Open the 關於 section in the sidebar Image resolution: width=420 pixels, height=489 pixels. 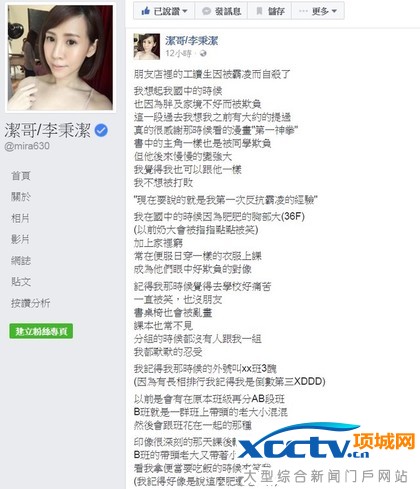pyautogui.click(x=21, y=197)
